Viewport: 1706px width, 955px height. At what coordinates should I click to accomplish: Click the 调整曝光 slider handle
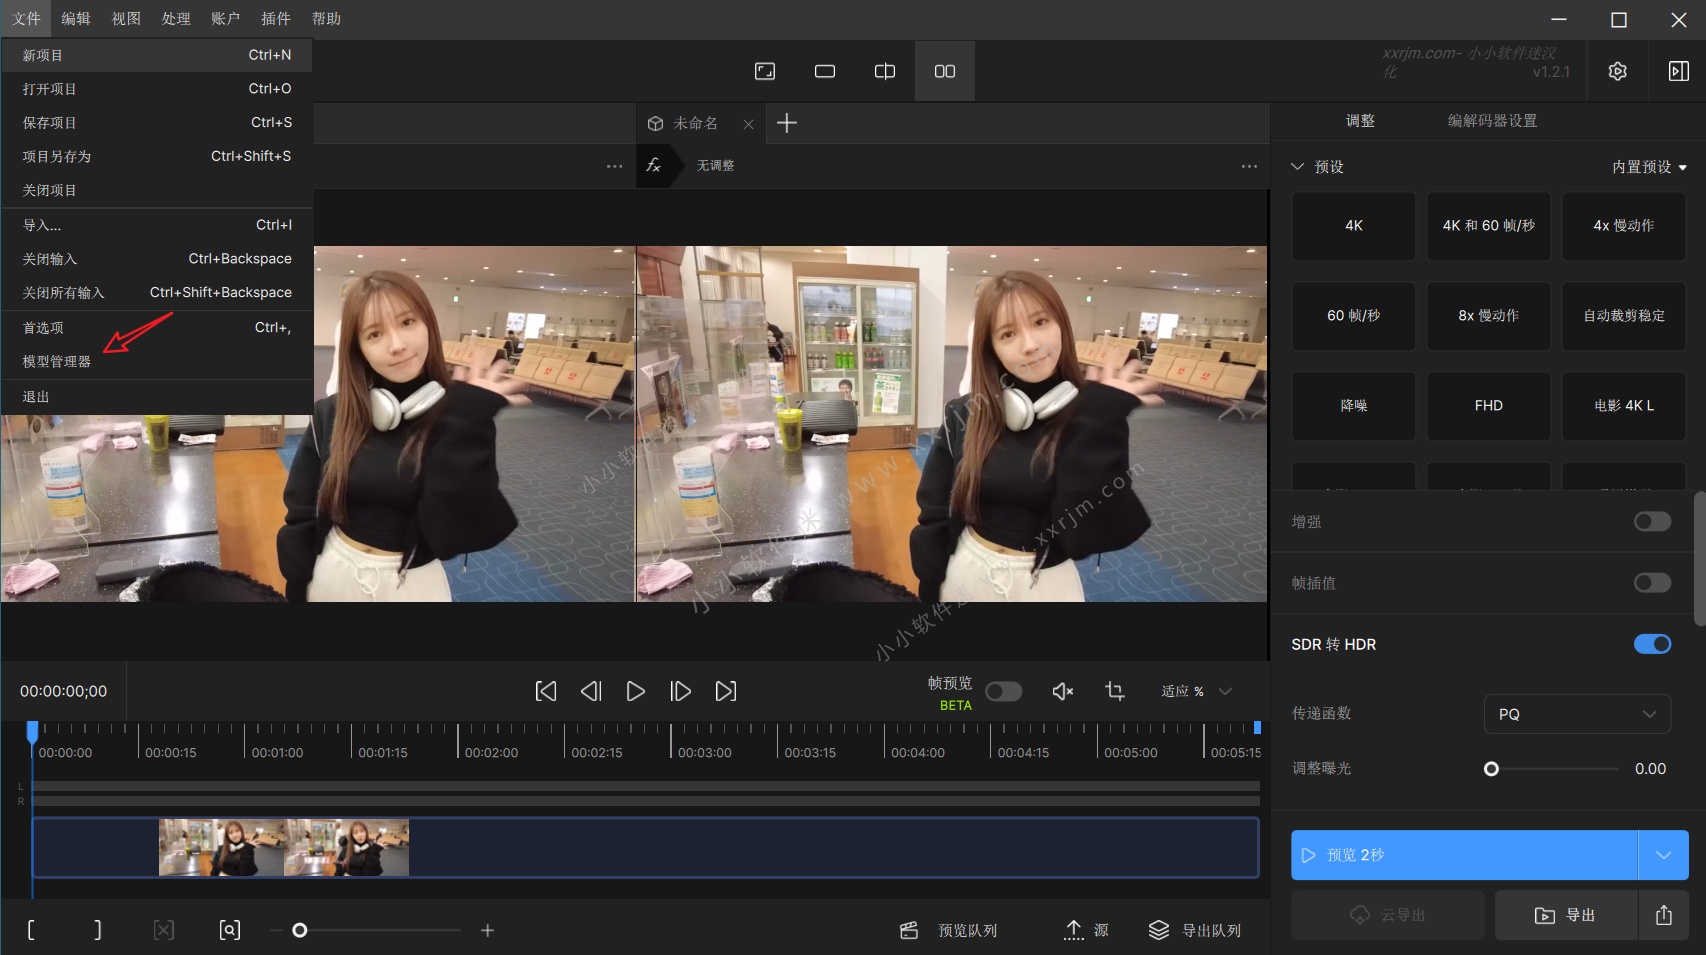1491,769
